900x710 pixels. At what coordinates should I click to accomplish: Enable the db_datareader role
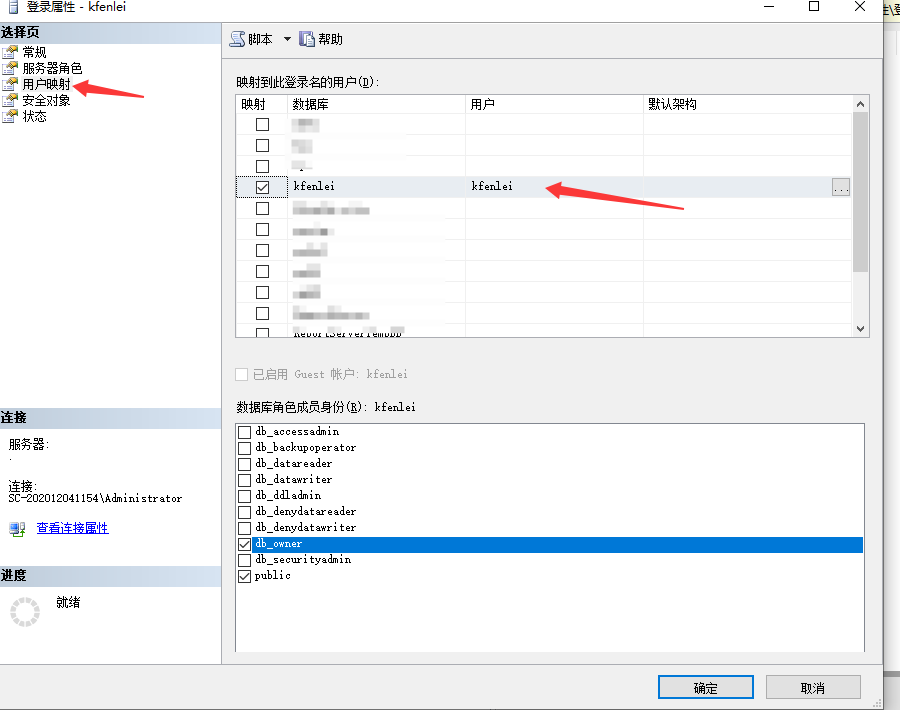coord(245,464)
